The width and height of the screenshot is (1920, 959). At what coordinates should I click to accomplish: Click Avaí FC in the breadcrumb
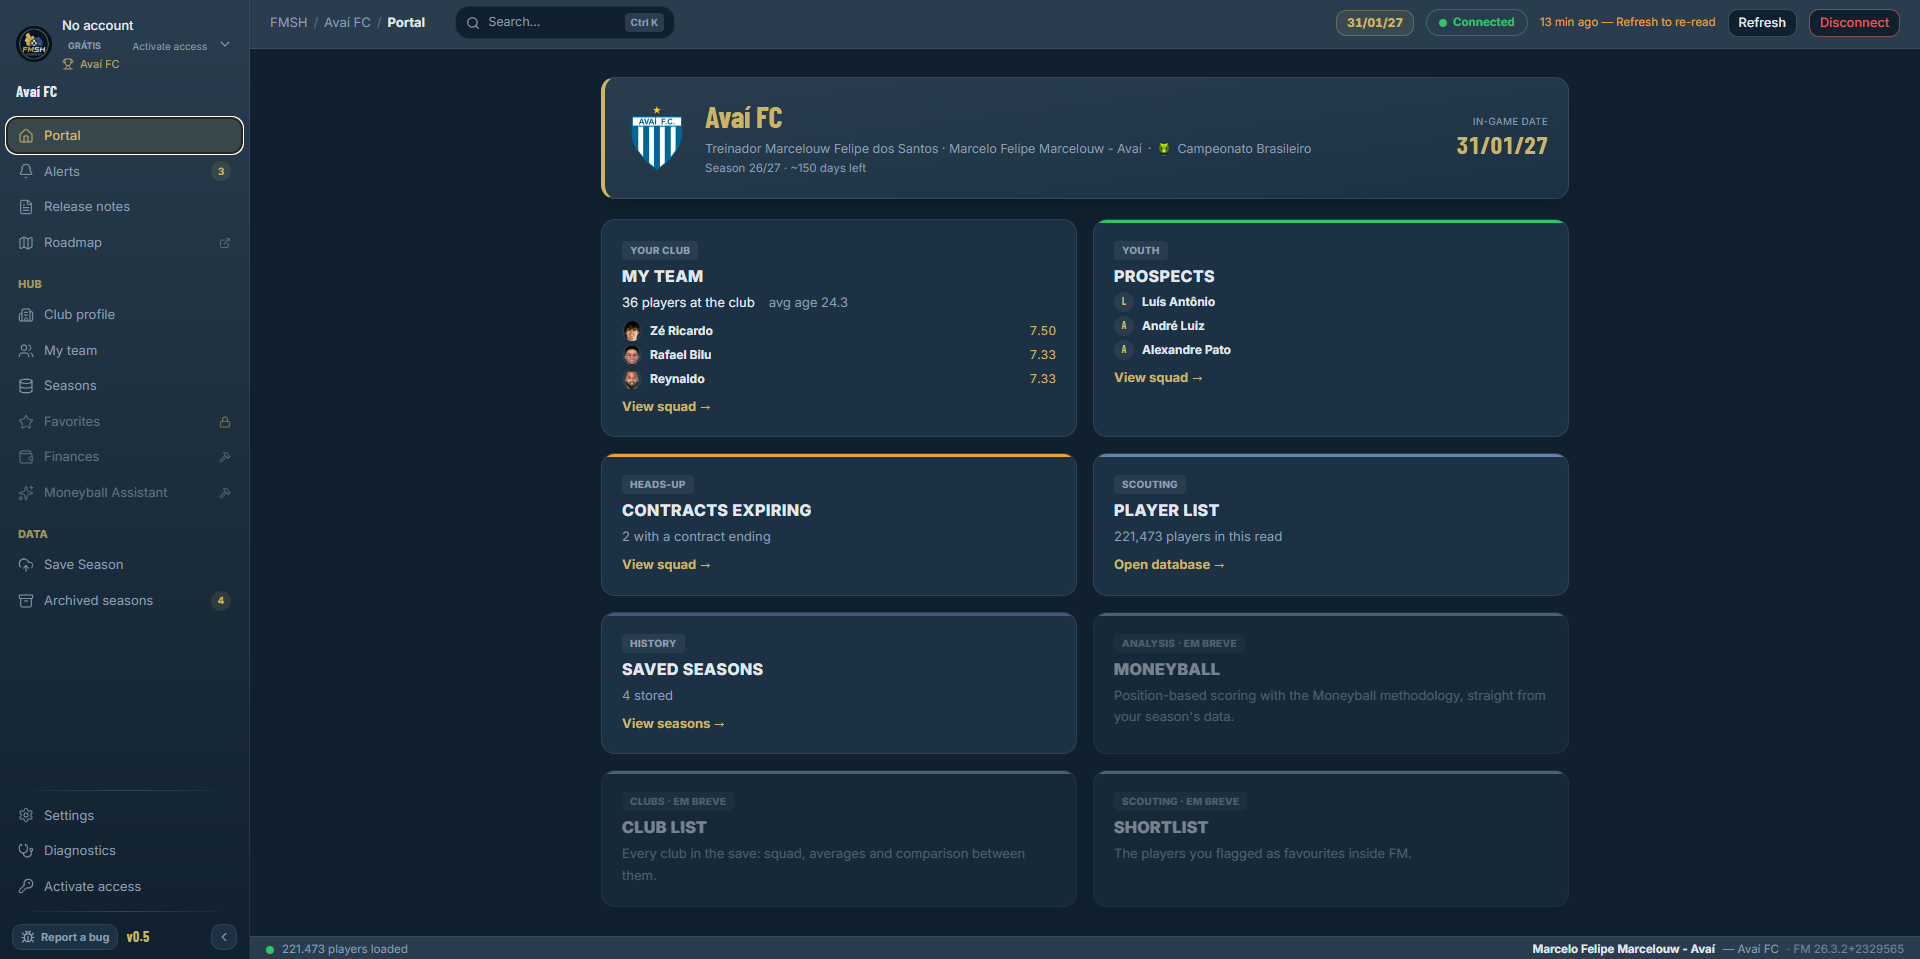coord(347,23)
